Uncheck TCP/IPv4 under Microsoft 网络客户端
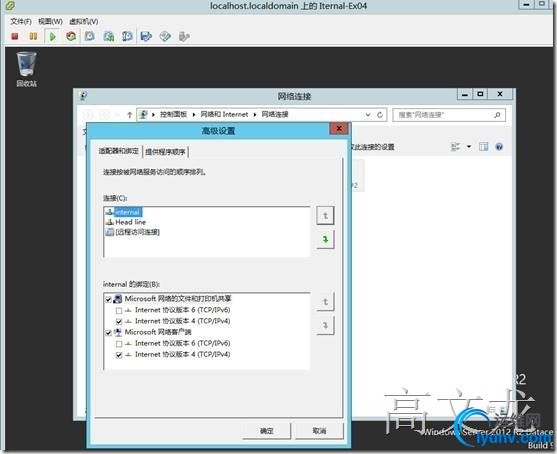Viewport: 557px width, 454px height. tap(119, 355)
